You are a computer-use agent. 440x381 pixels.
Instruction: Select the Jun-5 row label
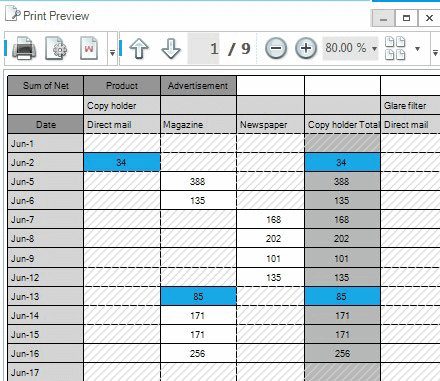[x=46, y=182]
